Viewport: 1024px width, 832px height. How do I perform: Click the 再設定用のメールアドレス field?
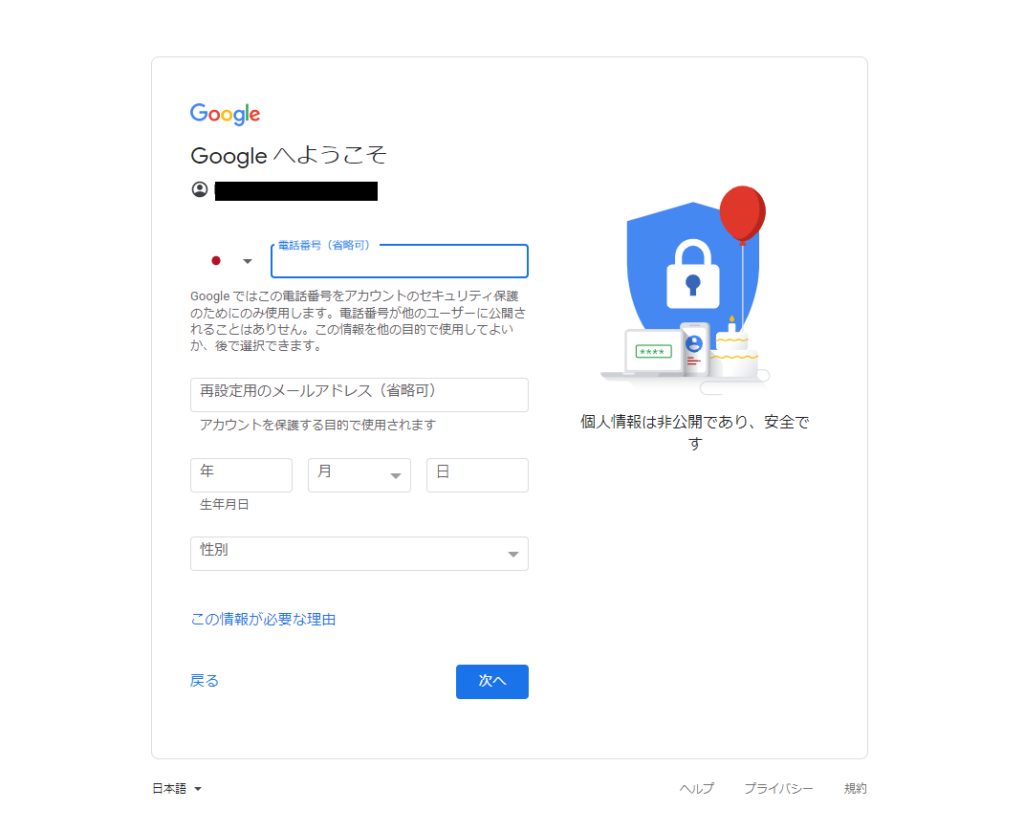coord(359,394)
